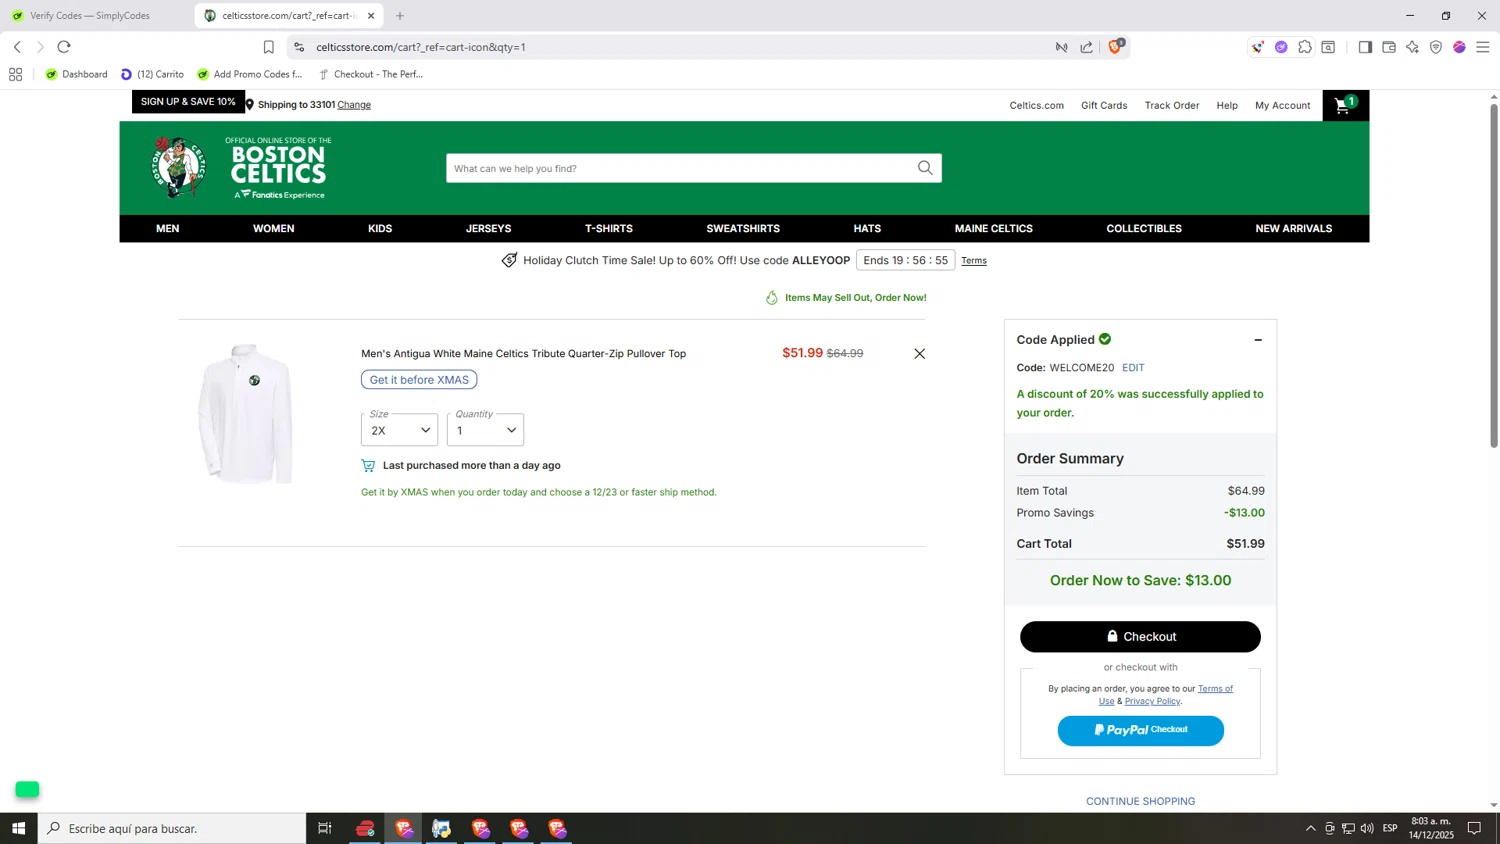
Task: Remove the Antigua pullover from cart
Action: coord(919,354)
